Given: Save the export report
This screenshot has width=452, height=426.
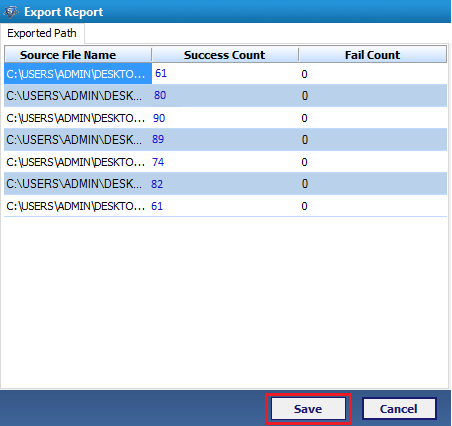Looking at the screenshot, I should click(308, 409).
